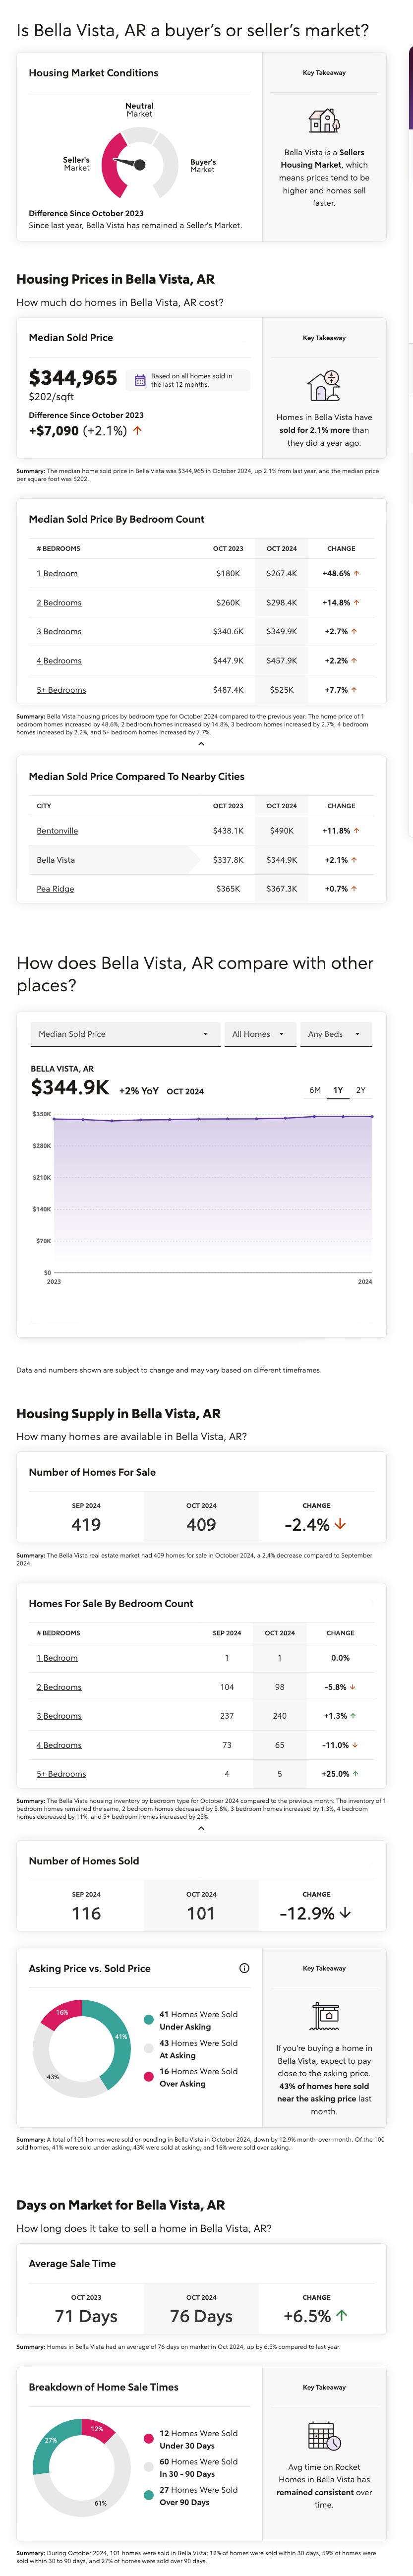Select the 3 Bedrooms price link

(x=59, y=631)
